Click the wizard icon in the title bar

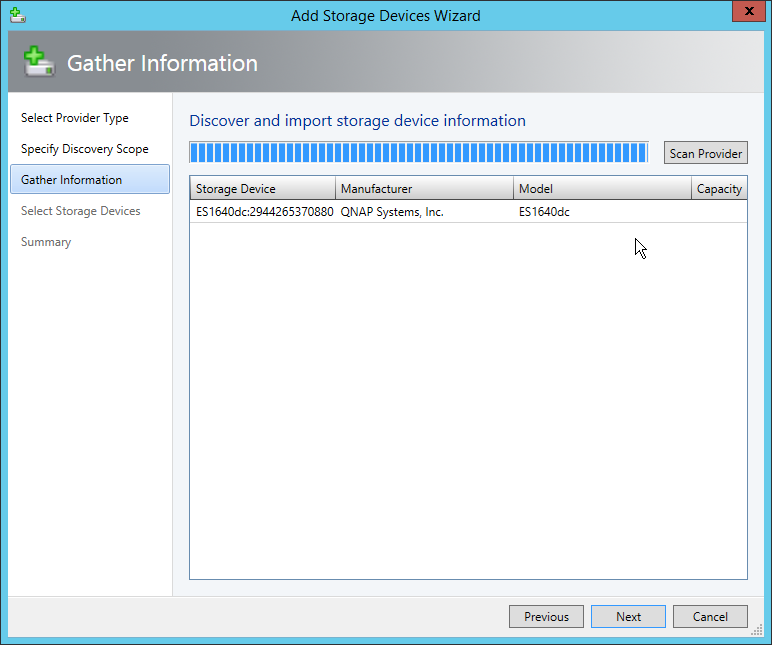click(x=16, y=15)
